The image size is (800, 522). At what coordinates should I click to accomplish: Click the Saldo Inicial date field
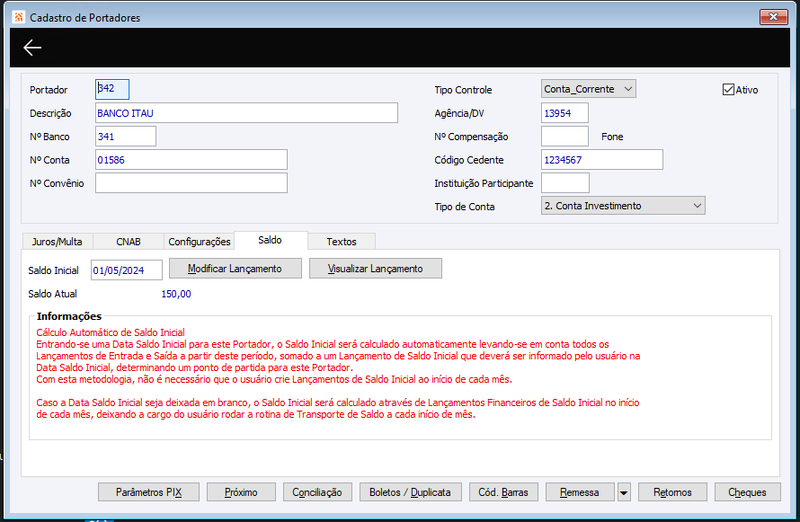tap(127, 270)
